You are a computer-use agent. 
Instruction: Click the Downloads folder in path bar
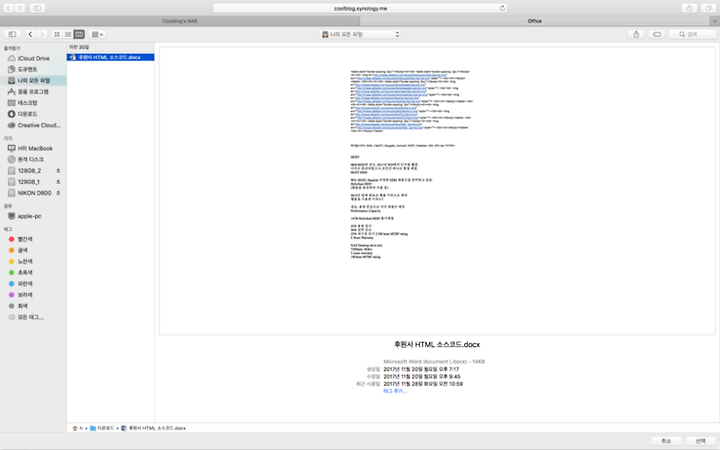tap(102, 428)
